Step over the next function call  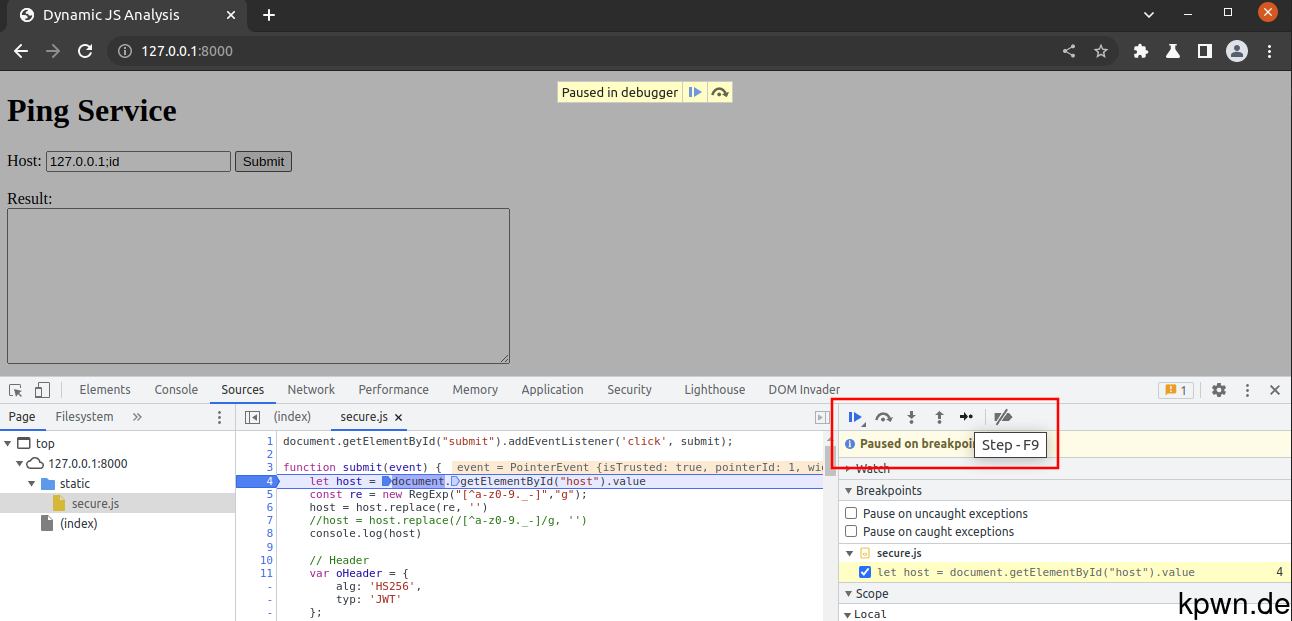(883, 417)
